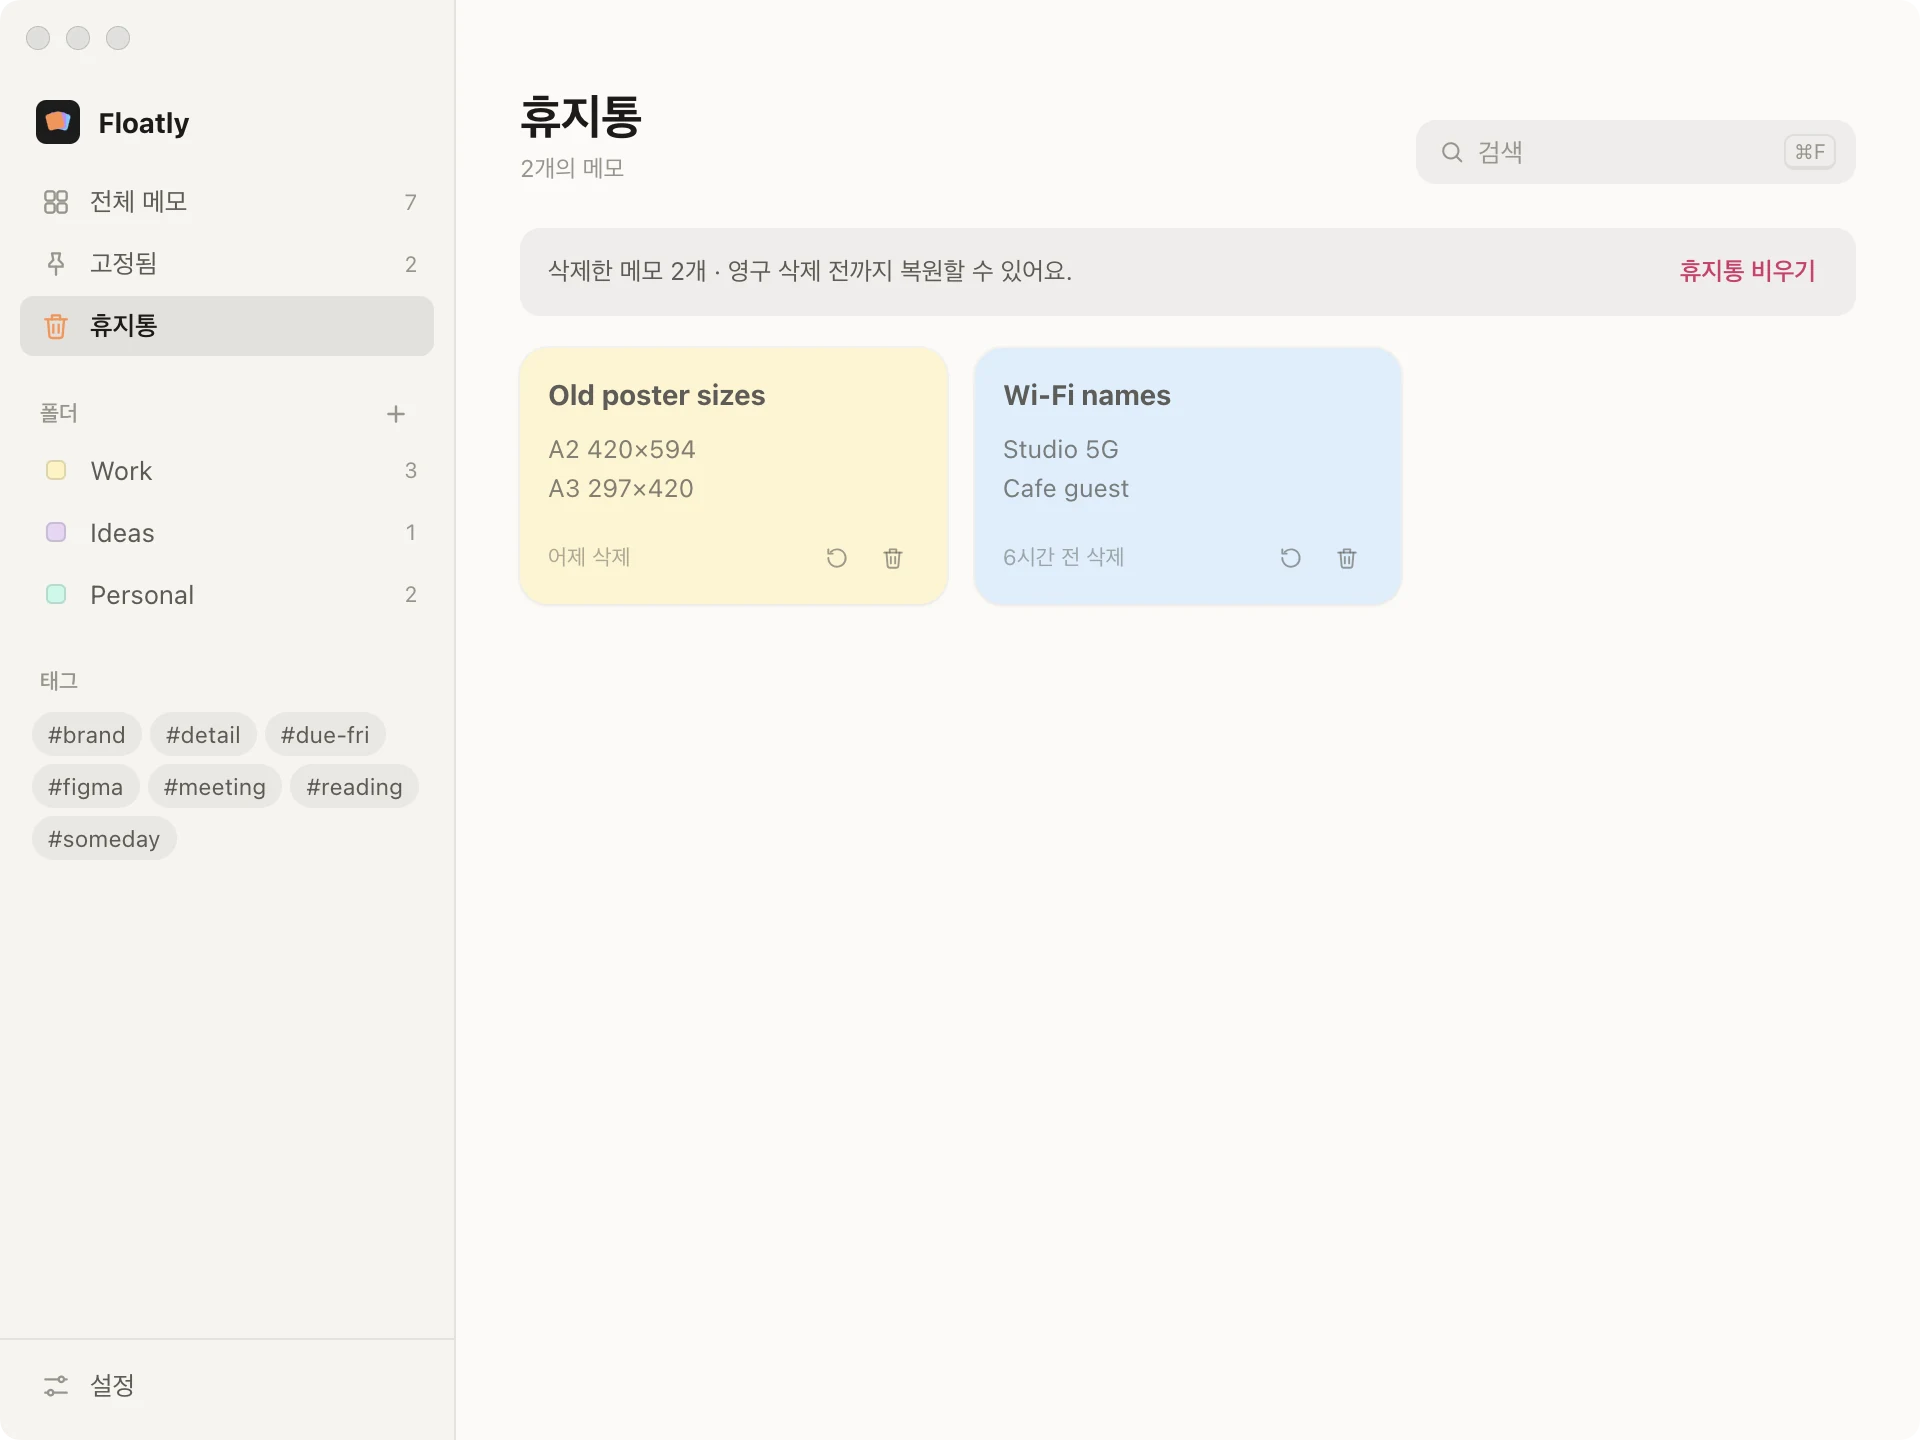The image size is (1920, 1440).
Task: Open the Old poster sizes note card
Action: click(x=733, y=476)
